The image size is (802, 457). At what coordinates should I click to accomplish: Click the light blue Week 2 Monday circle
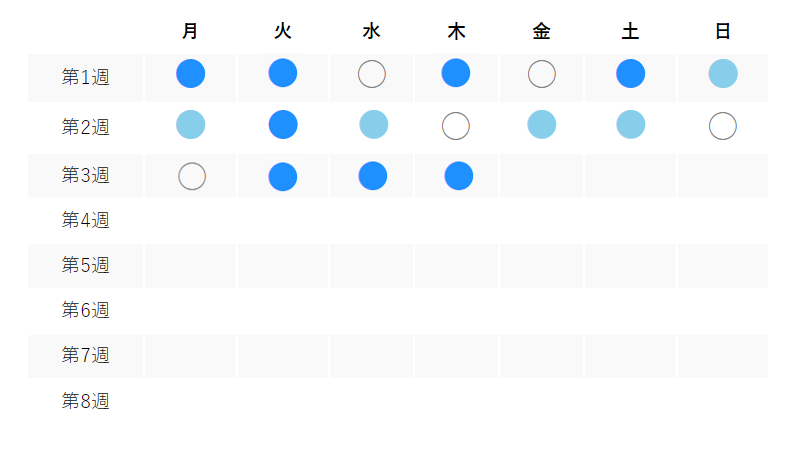click(190, 125)
